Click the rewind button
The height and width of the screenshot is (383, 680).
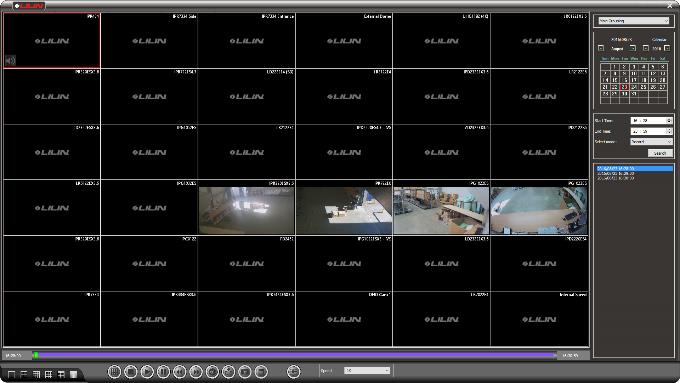180,372
